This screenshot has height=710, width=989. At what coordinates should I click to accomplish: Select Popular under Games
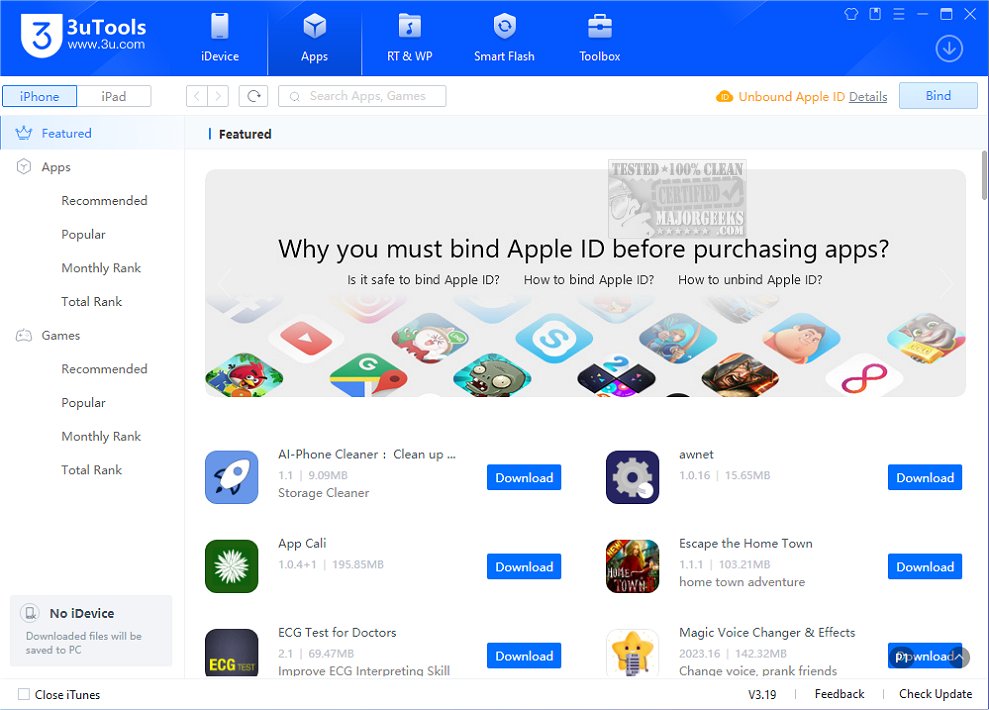[83, 402]
